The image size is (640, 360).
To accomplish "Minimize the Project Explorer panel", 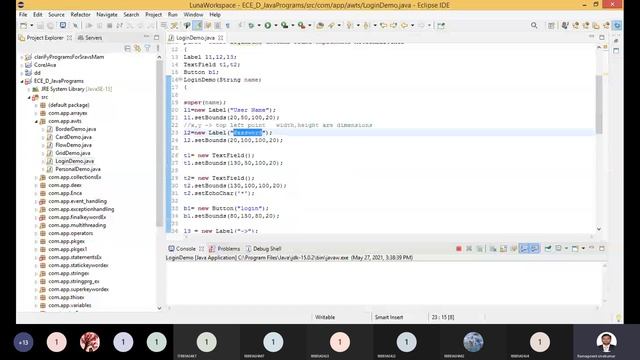I will coord(147,37).
